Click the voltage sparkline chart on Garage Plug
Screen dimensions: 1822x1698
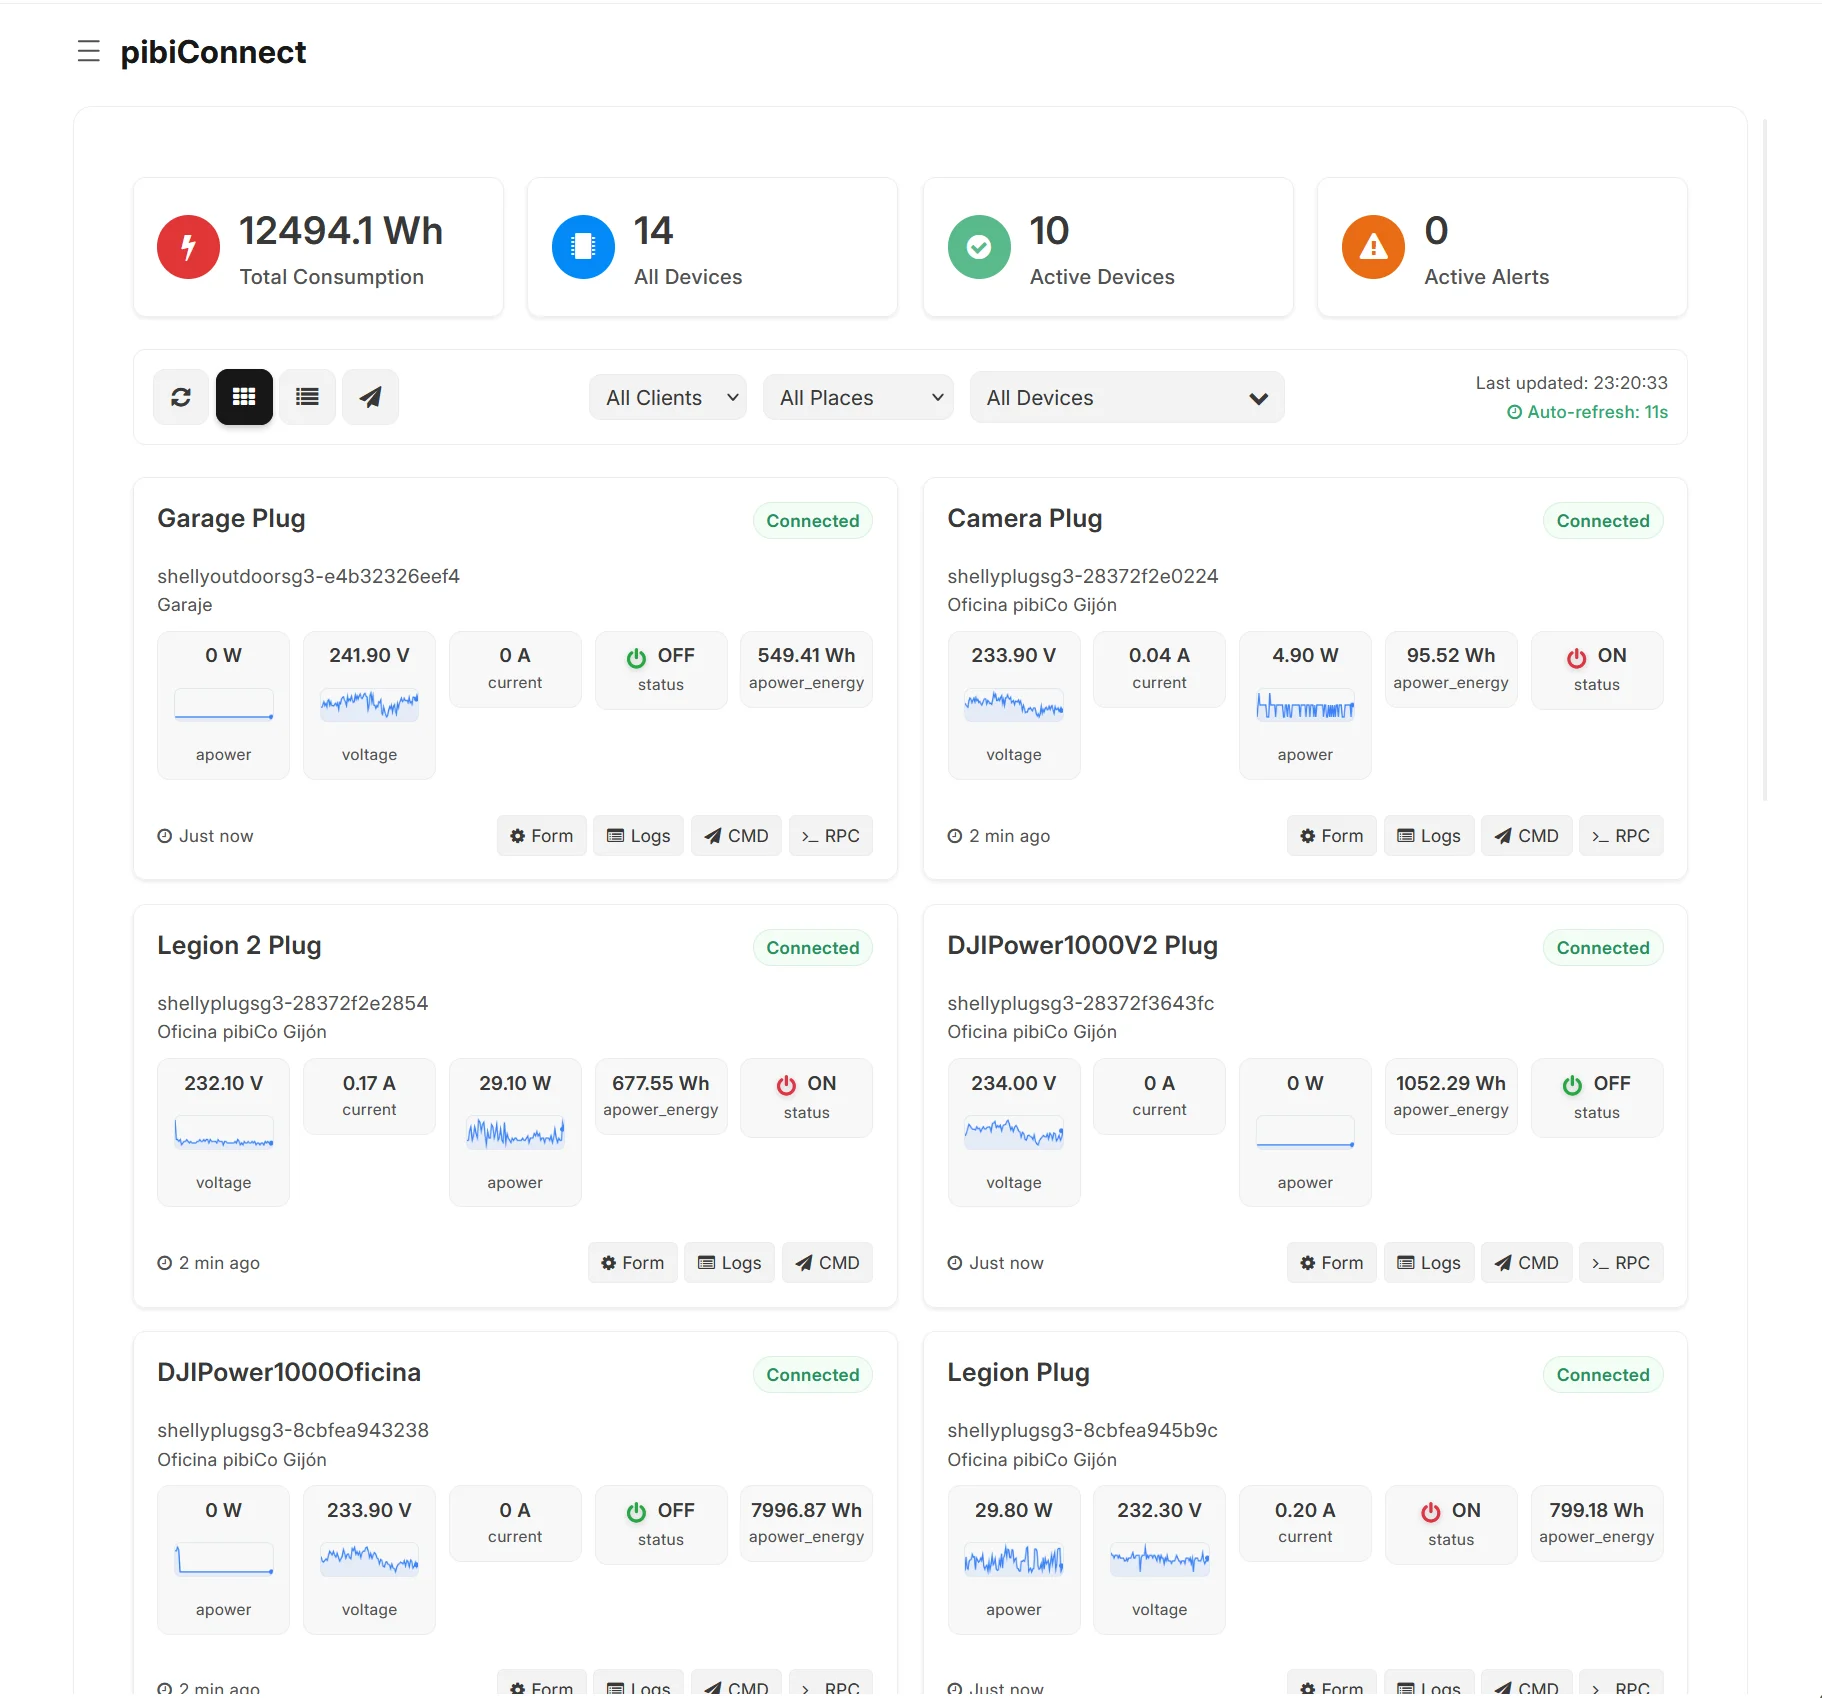point(369,704)
